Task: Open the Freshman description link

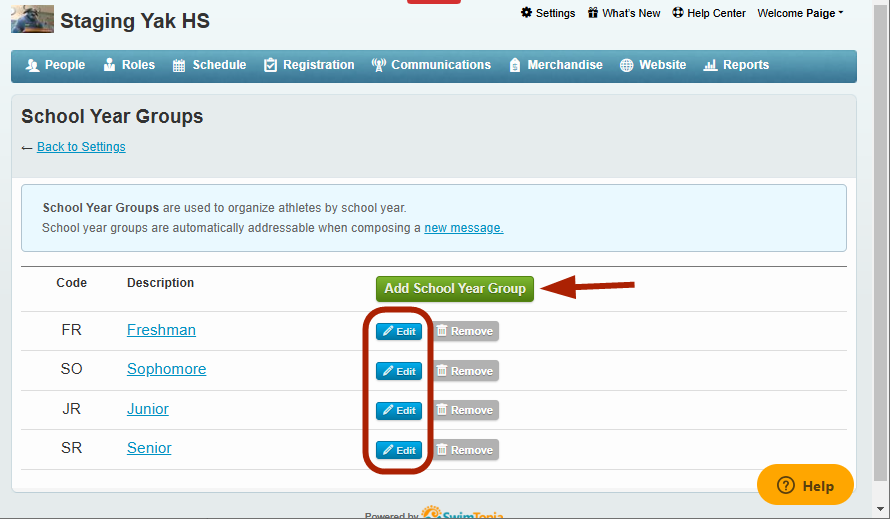Action: [x=161, y=330]
